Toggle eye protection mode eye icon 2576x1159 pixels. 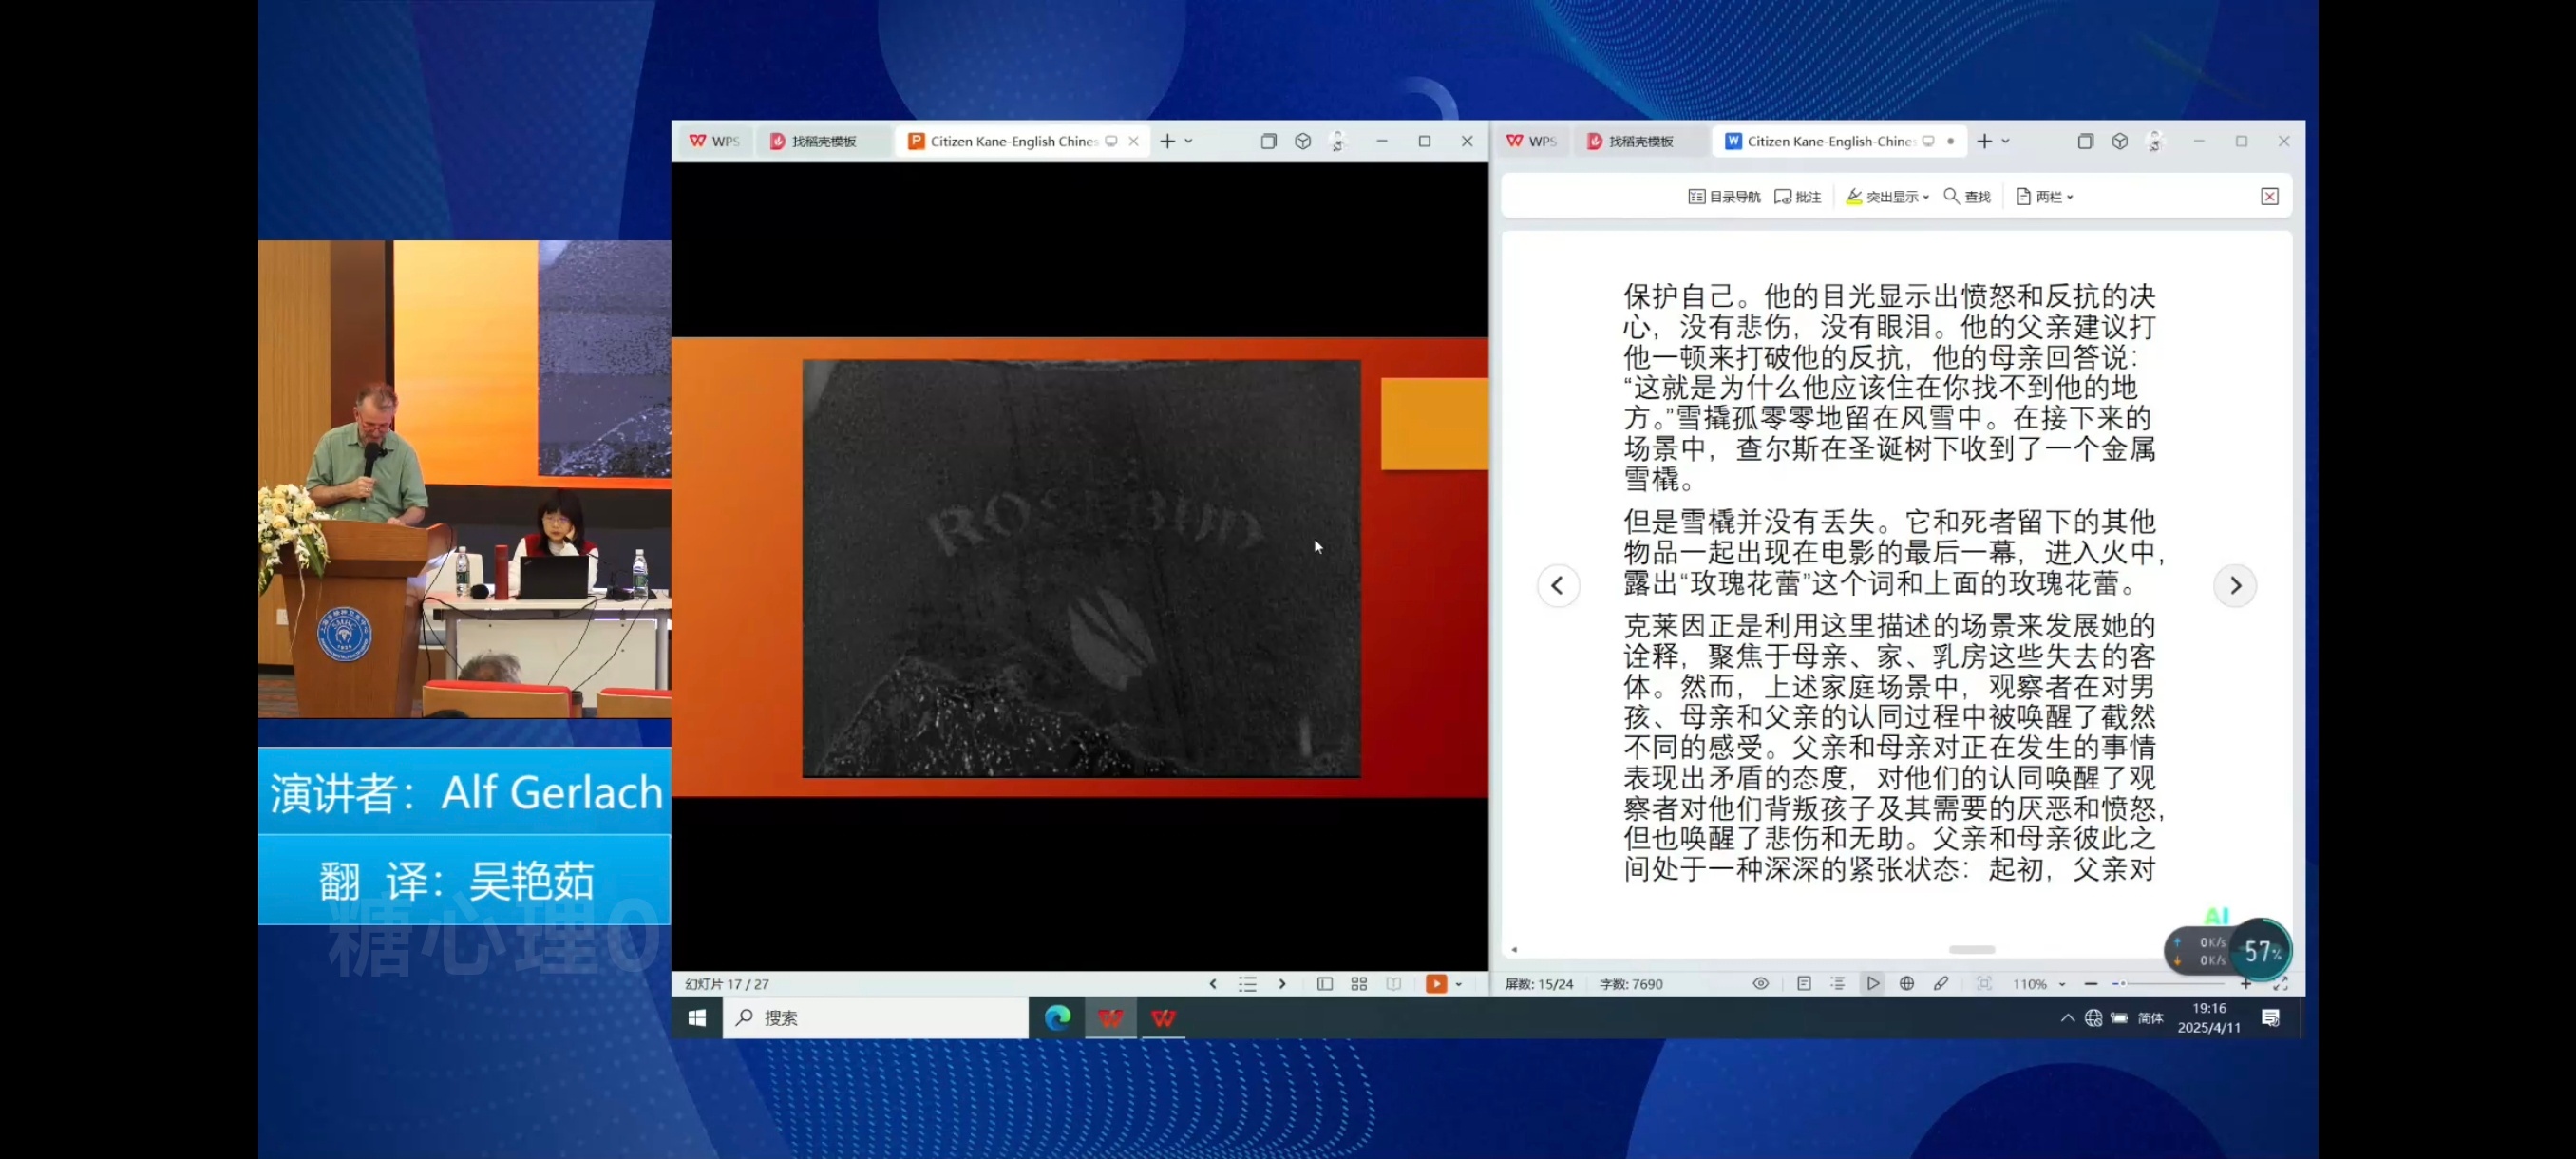[x=1760, y=984]
